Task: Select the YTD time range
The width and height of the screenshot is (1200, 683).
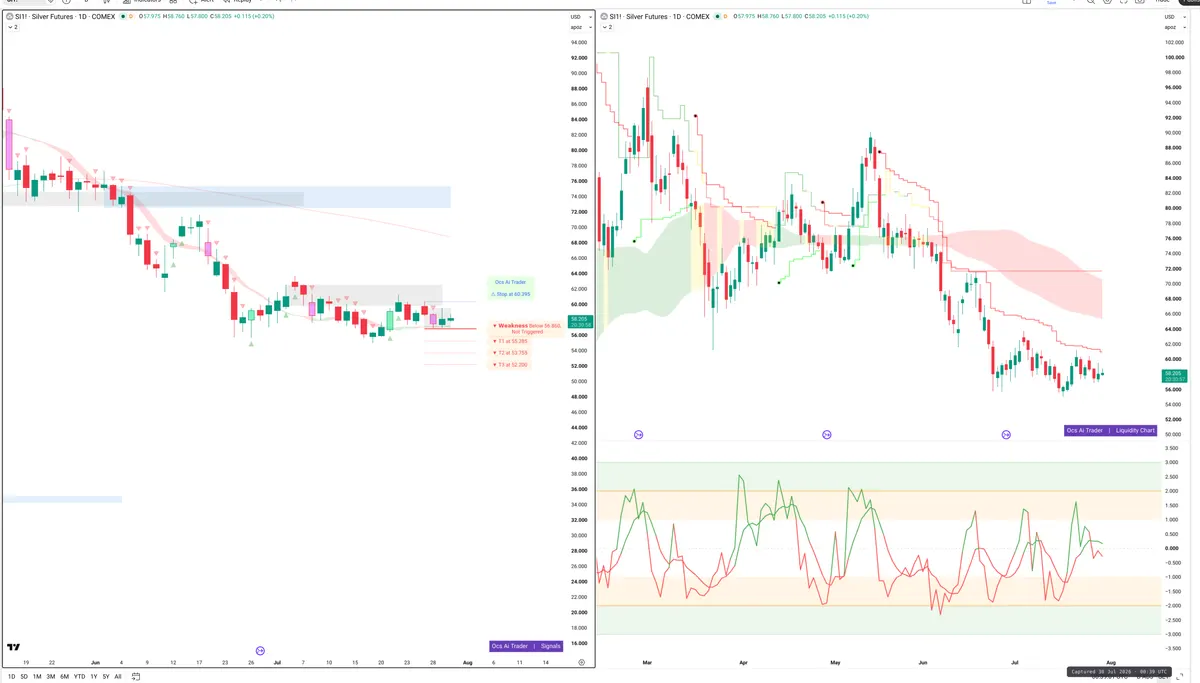Action: 79,677
